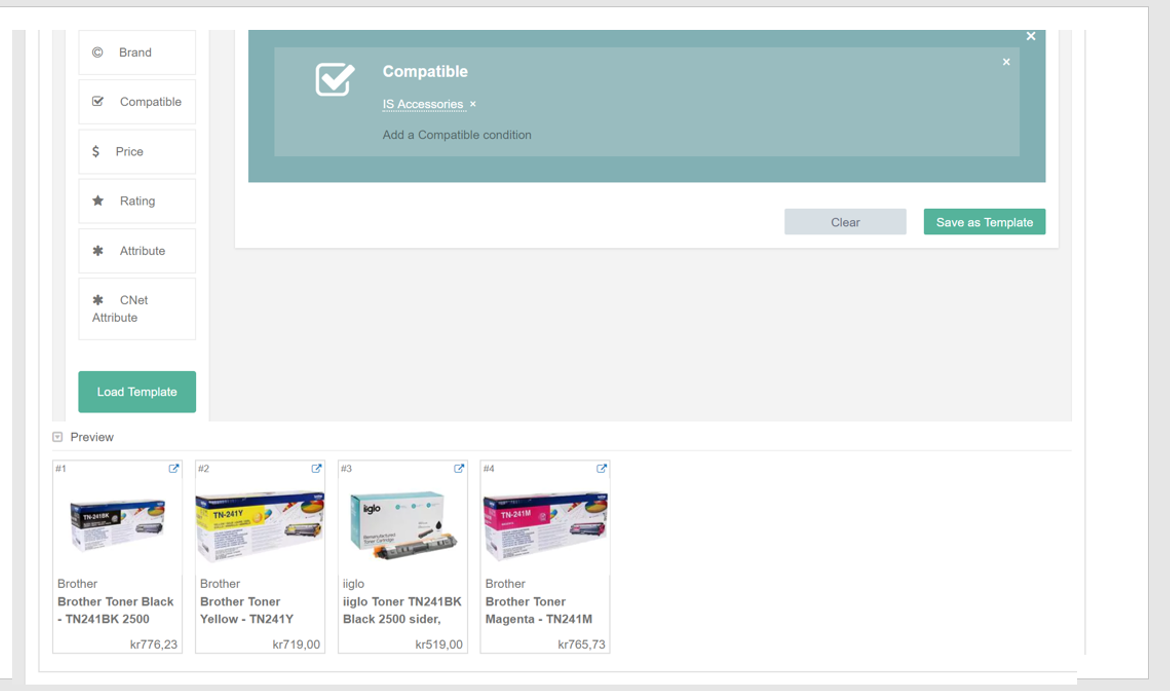Image resolution: width=1170 pixels, height=691 pixels.
Task: Click the CNet Attribute asterisk icon
Action: (x=98, y=300)
